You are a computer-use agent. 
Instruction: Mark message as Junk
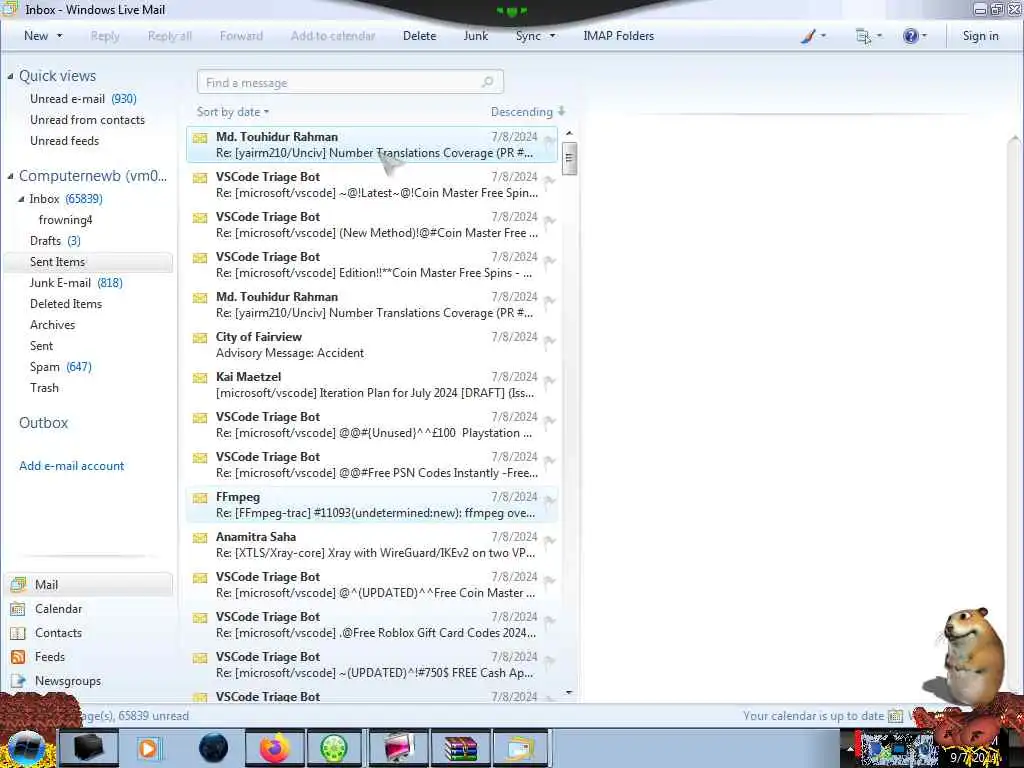click(x=475, y=36)
